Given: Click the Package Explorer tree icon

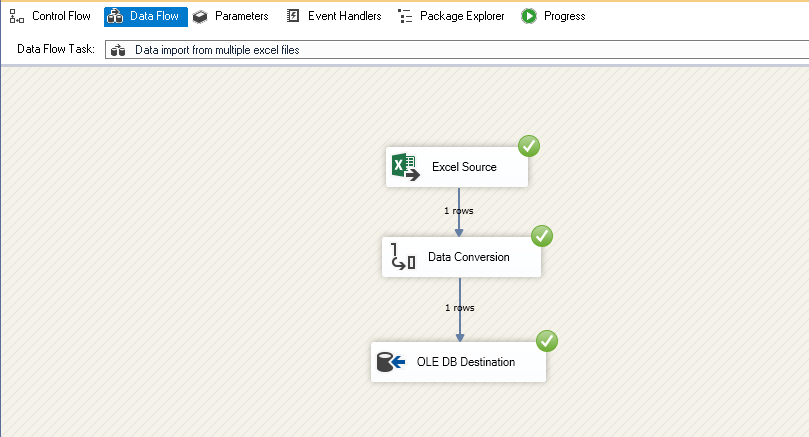Looking at the screenshot, I should coord(405,16).
